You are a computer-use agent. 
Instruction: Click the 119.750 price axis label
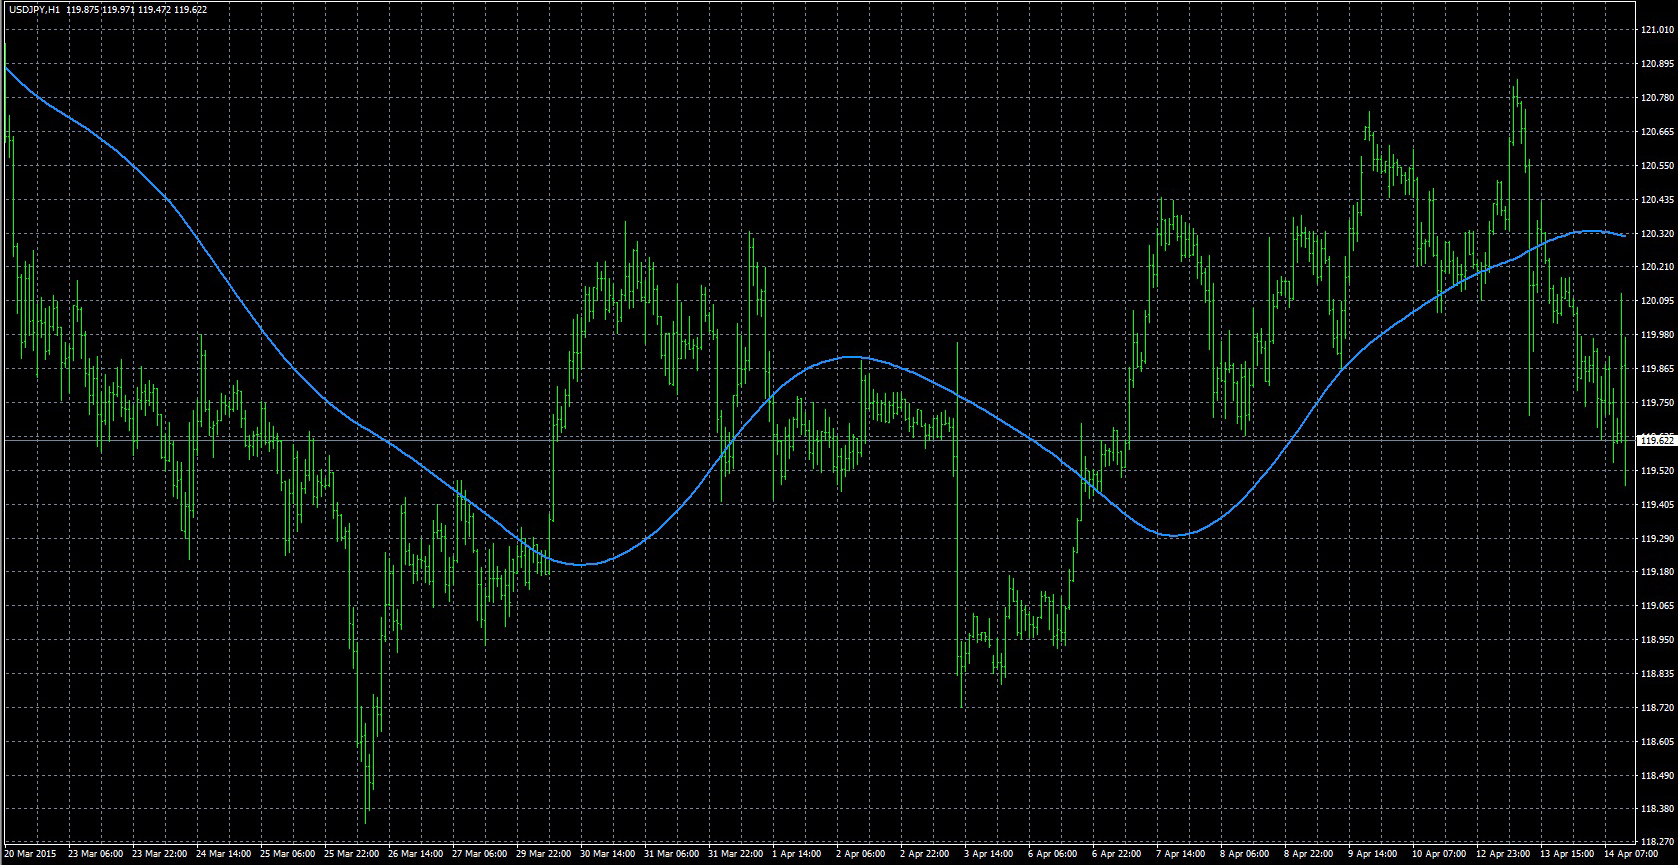[1658, 403]
